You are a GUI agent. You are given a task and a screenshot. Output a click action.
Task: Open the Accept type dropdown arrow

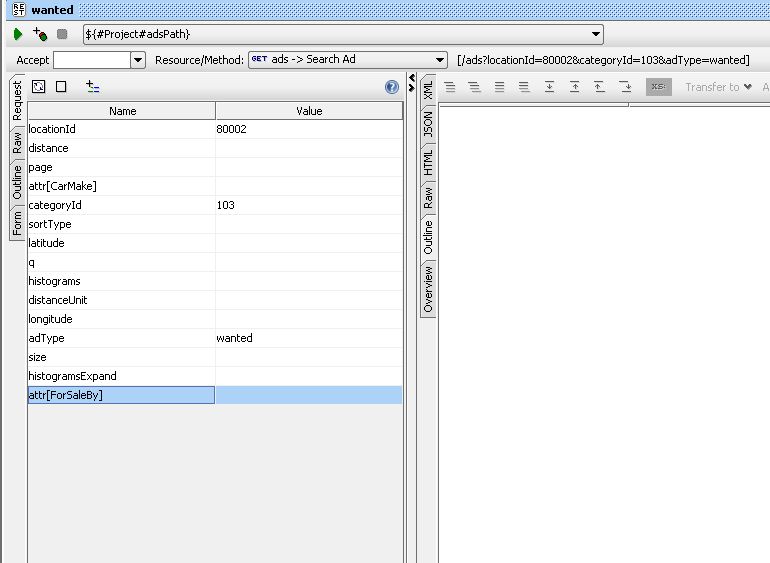point(138,60)
